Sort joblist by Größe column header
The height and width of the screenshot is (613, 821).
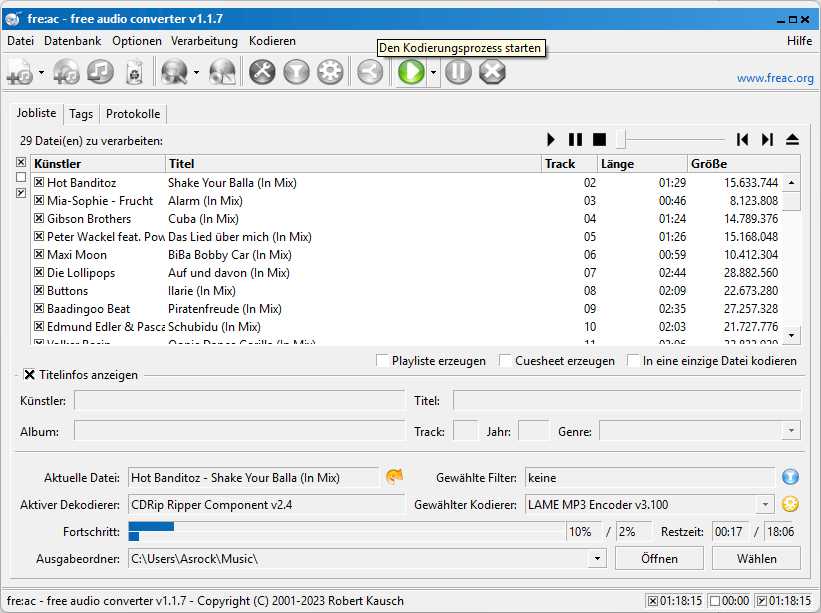coord(744,164)
